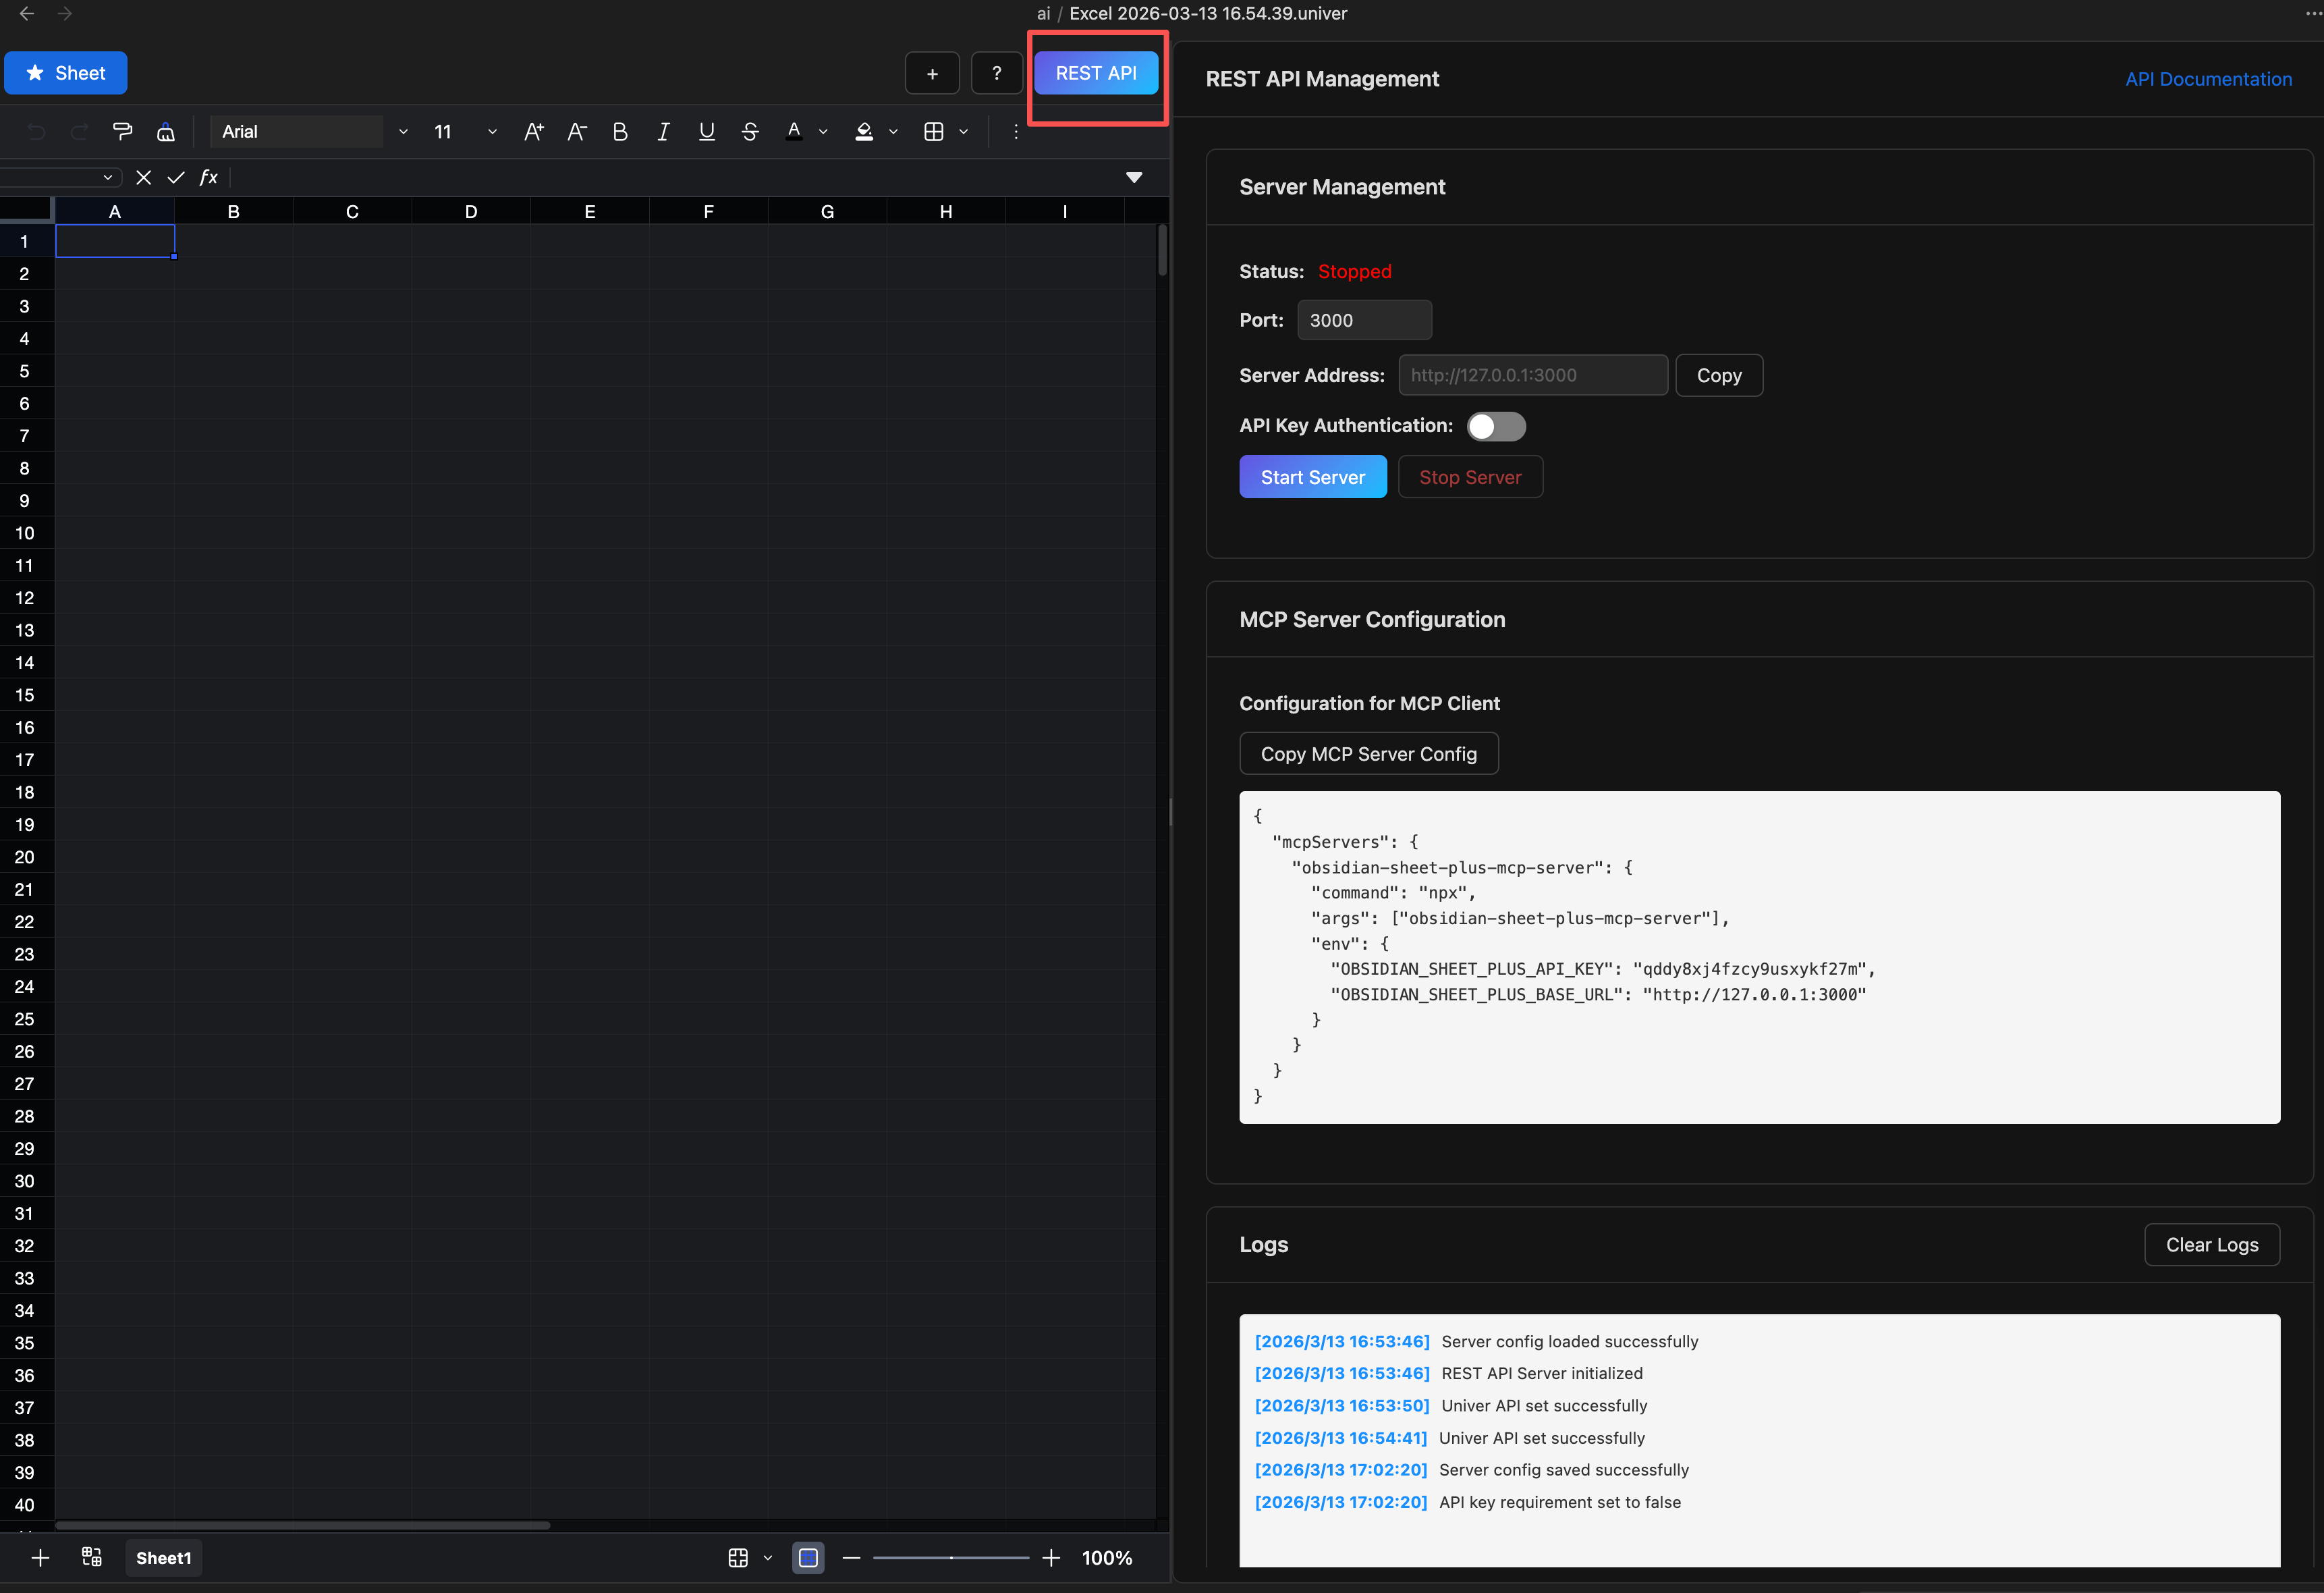Increase font size icon
The width and height of the screenshot is (2324, 1593).
[x=534, y=132]
